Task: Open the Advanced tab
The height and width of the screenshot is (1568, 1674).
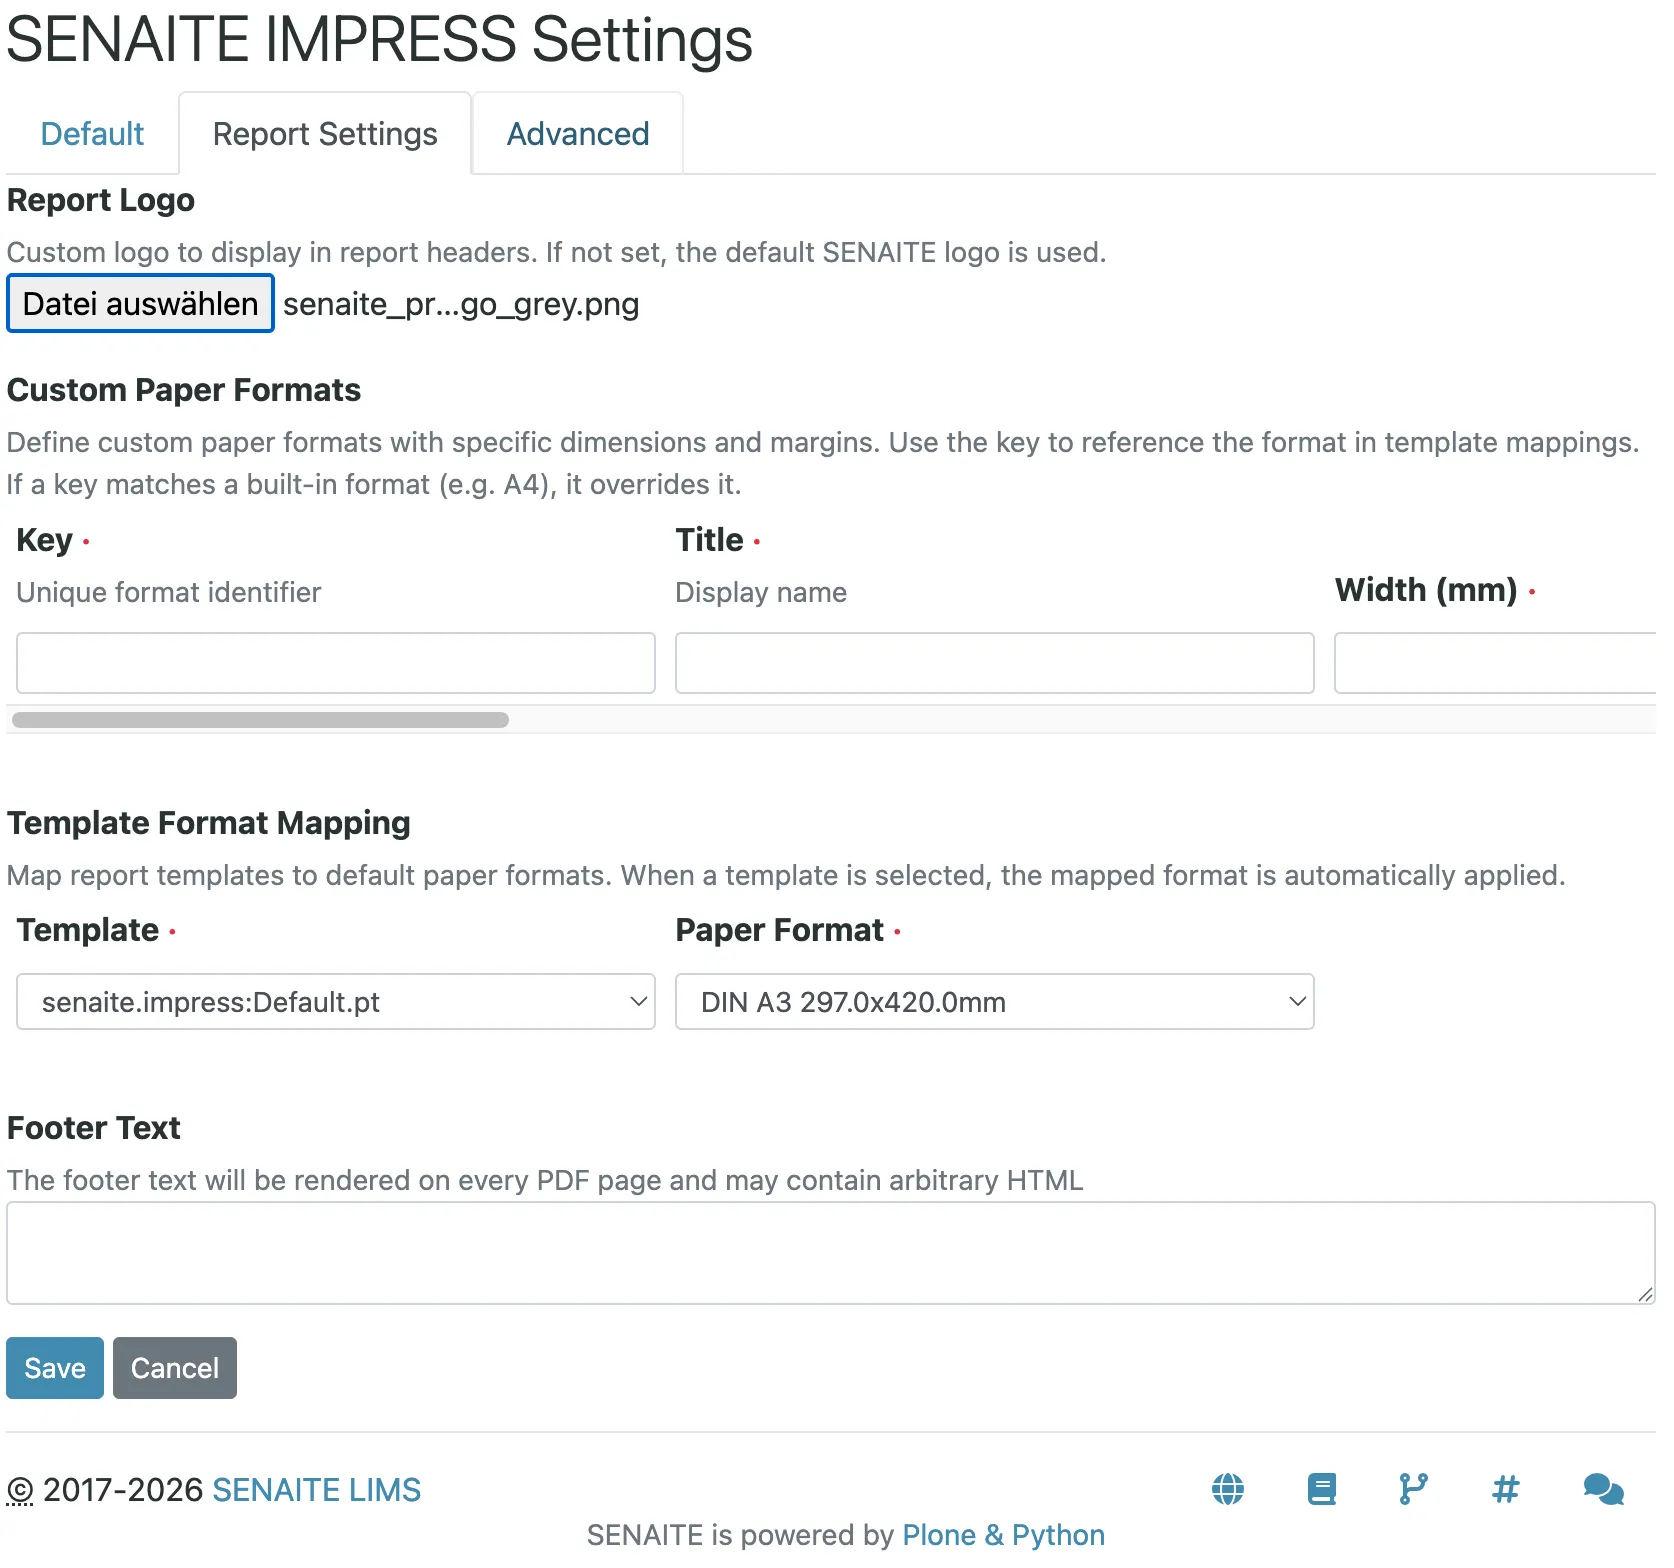Action: [578, 134]
